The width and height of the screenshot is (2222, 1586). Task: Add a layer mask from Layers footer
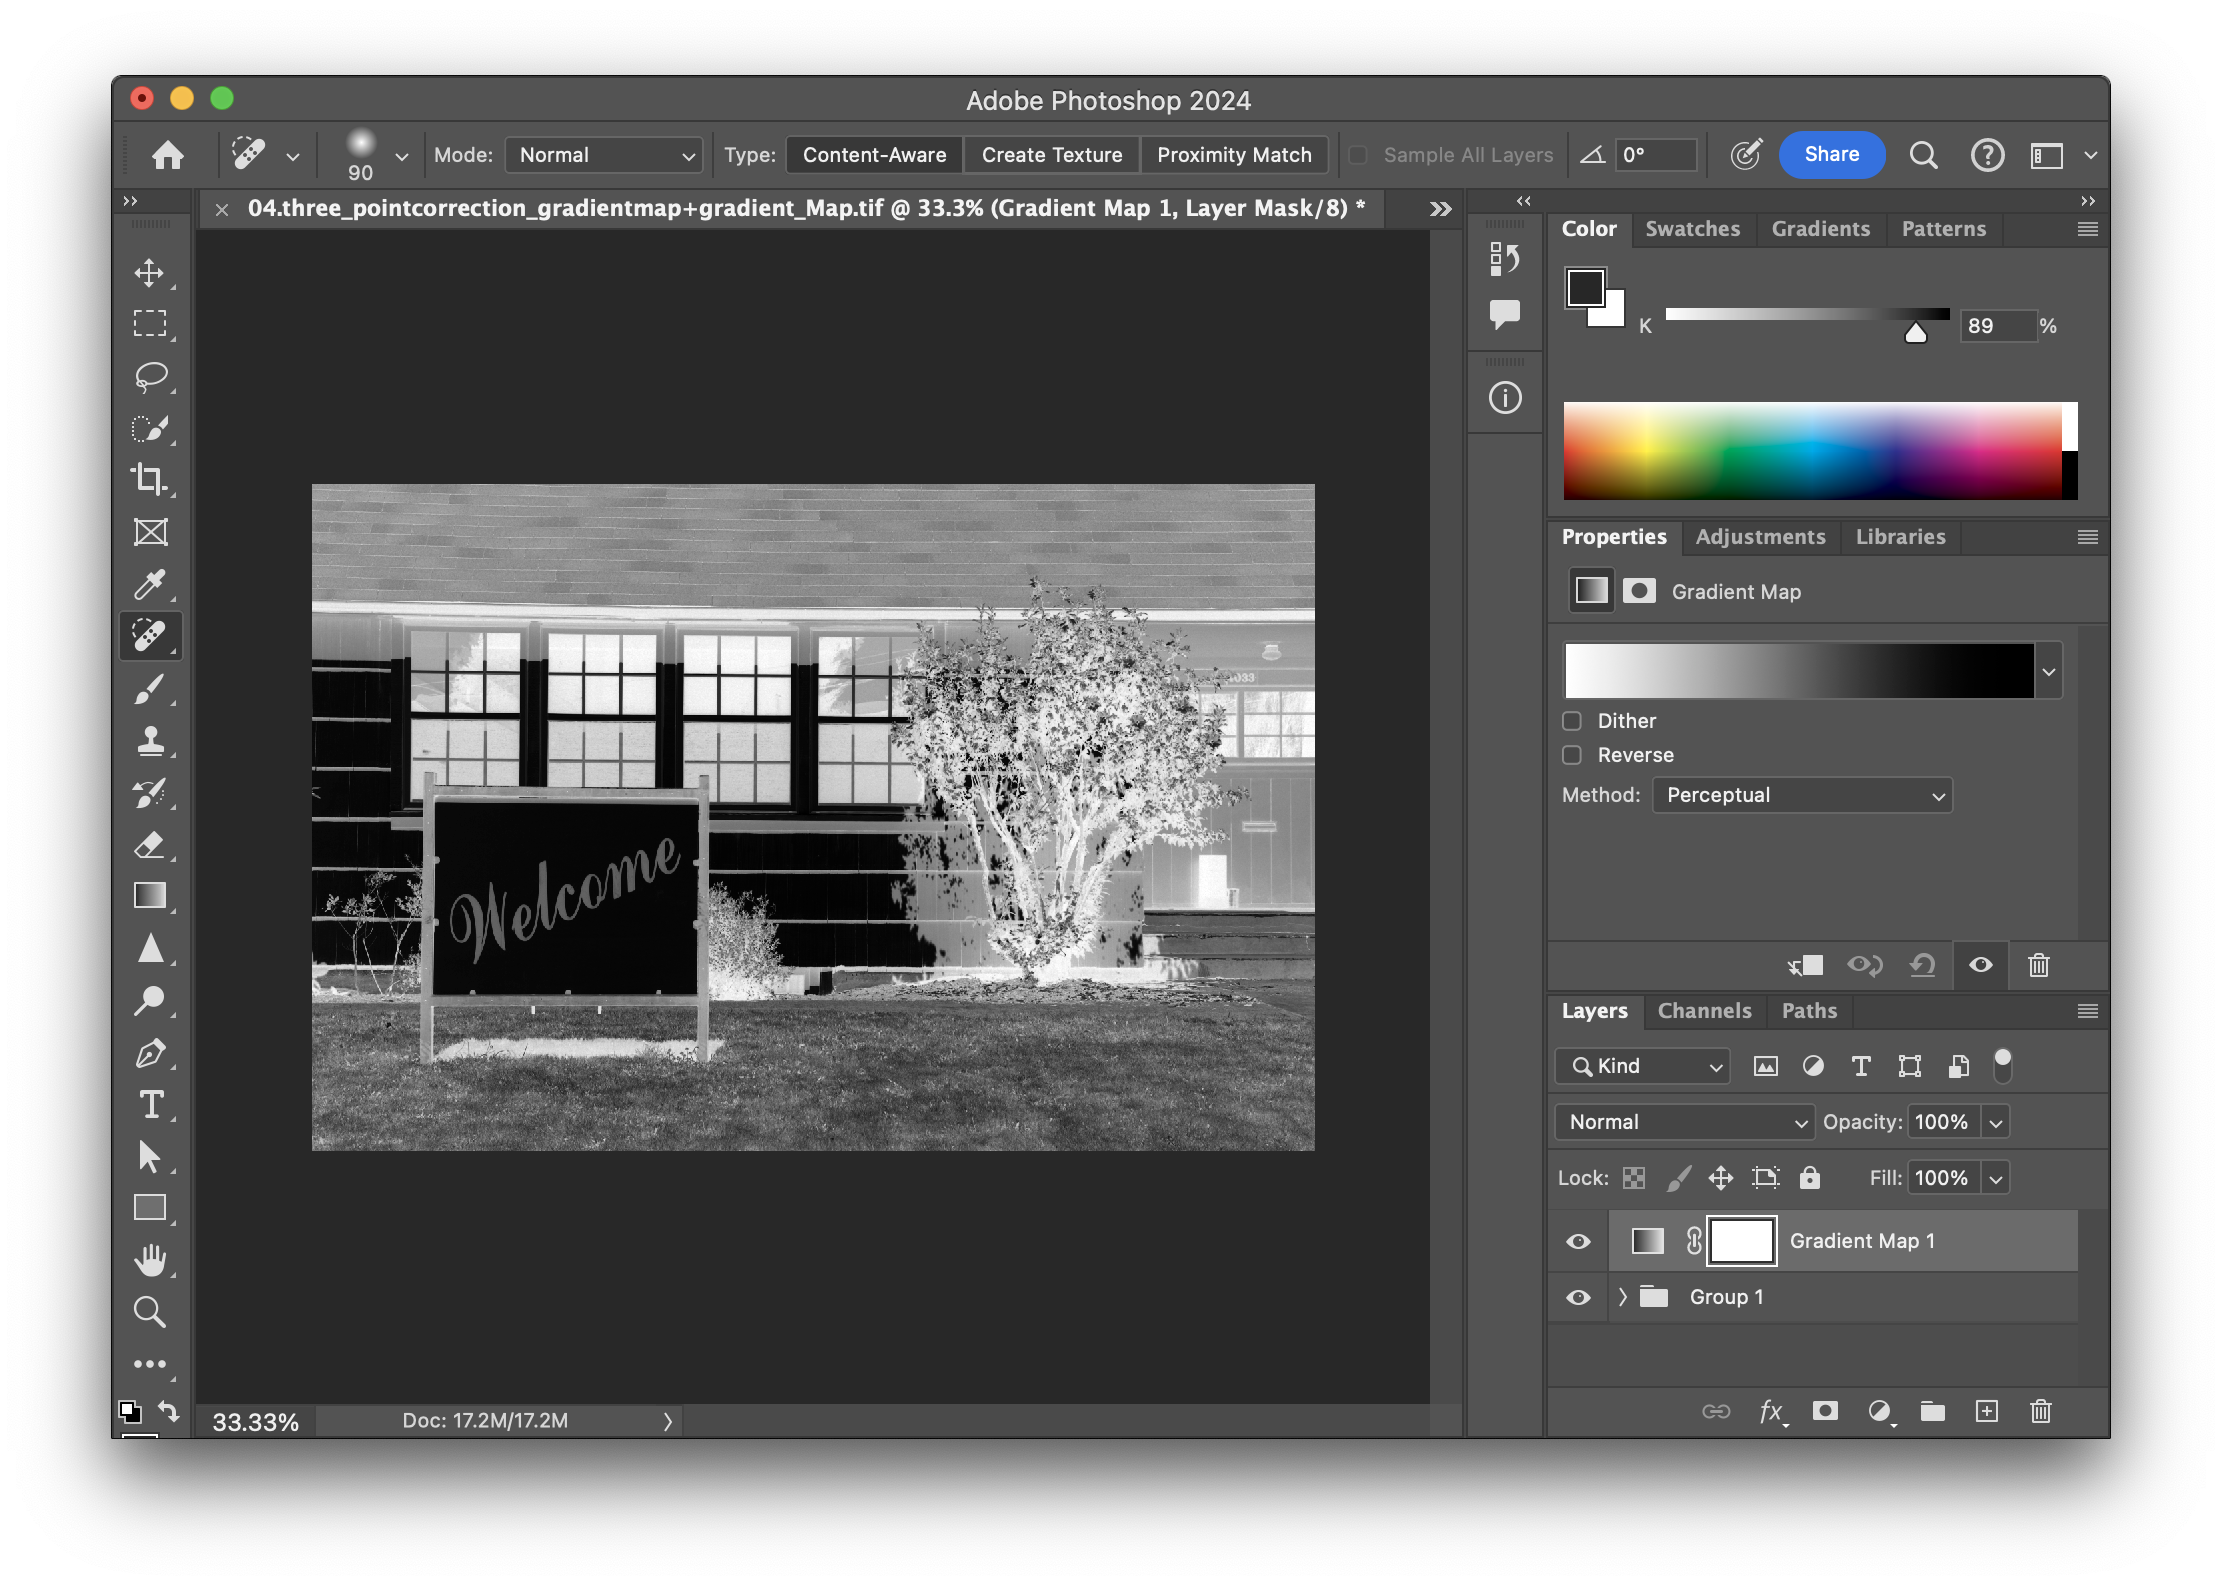(x=1825, y=1411)
